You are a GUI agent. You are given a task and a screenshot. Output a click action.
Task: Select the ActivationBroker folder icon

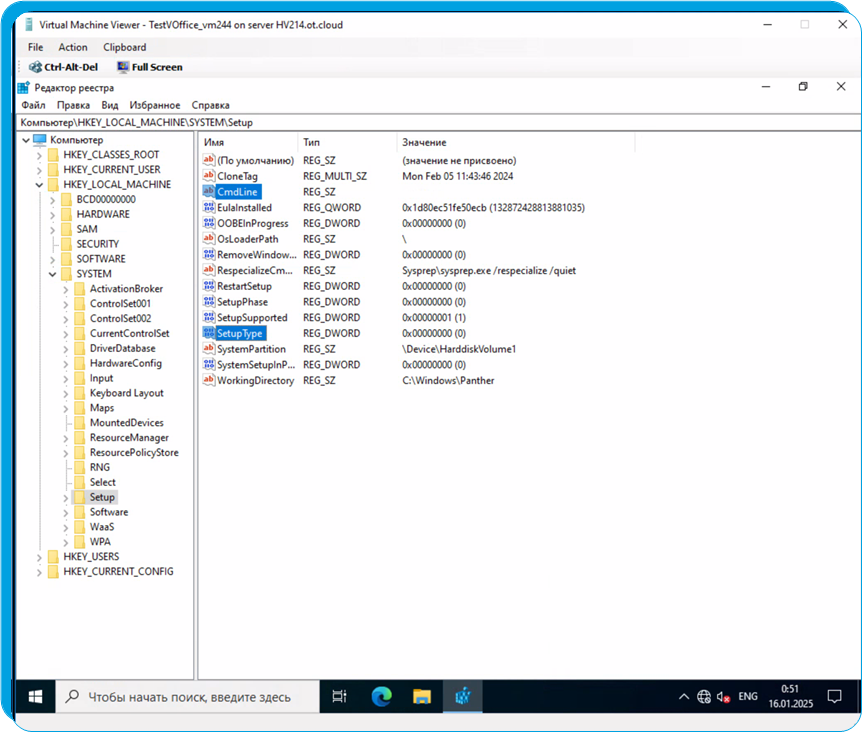pyautogui.click(x=80, y=289)
